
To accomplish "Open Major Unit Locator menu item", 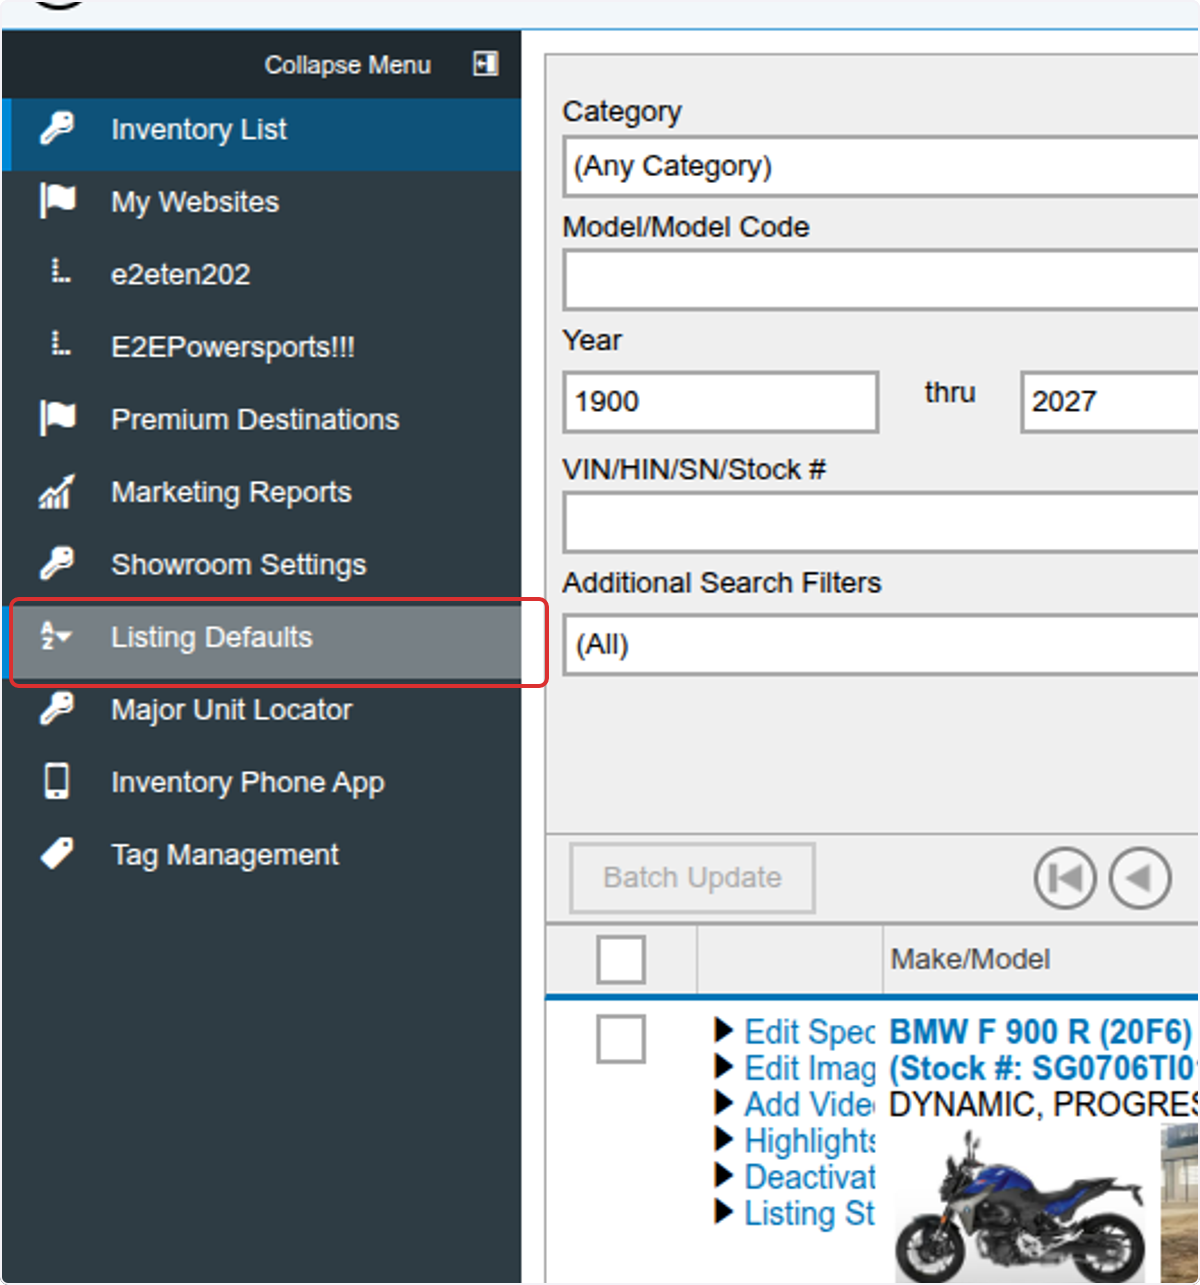I will (x=262, y=710).
